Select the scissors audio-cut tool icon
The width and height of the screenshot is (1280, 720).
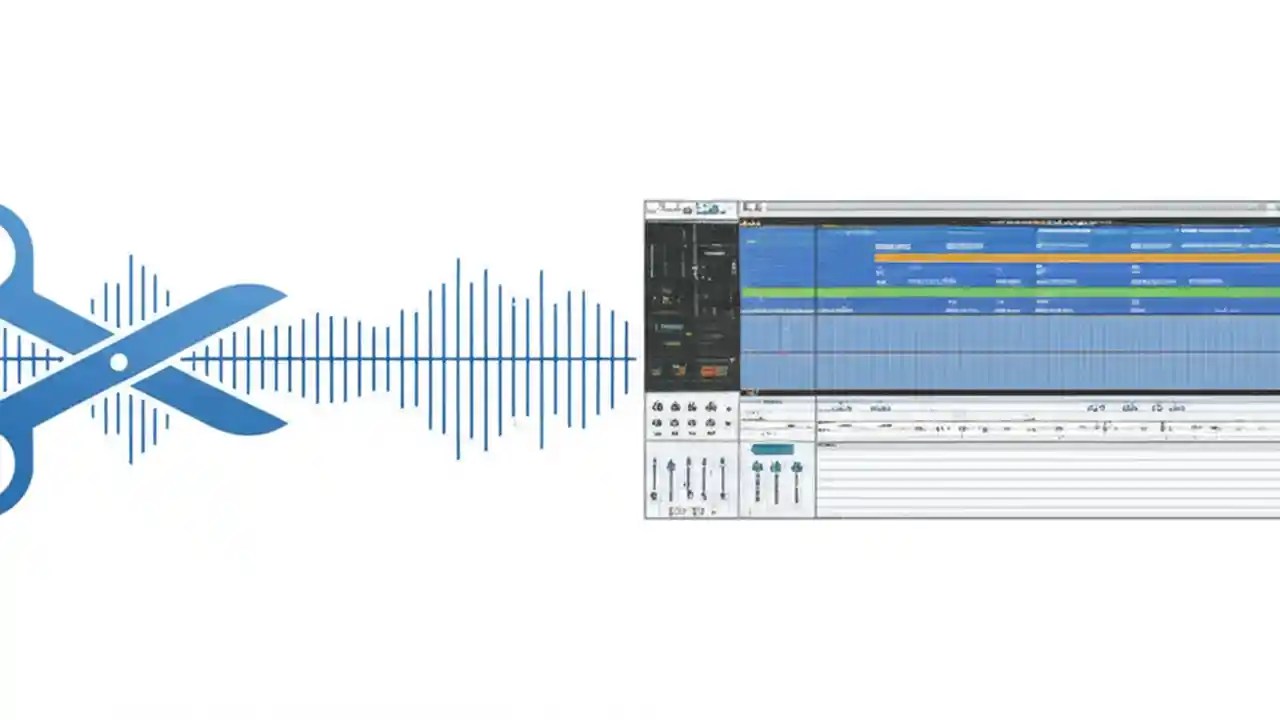(120, 360)
